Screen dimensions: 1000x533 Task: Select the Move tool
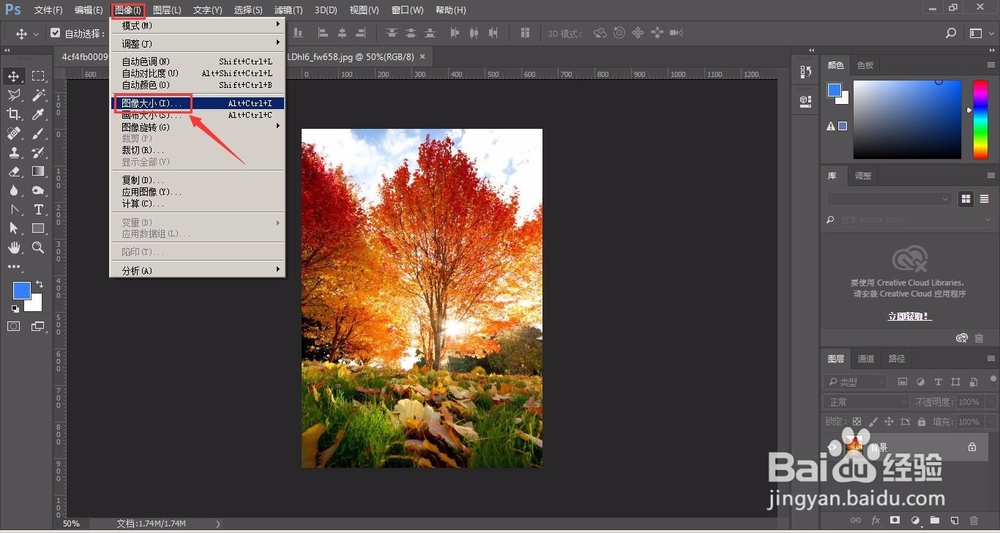click(13, 77)
